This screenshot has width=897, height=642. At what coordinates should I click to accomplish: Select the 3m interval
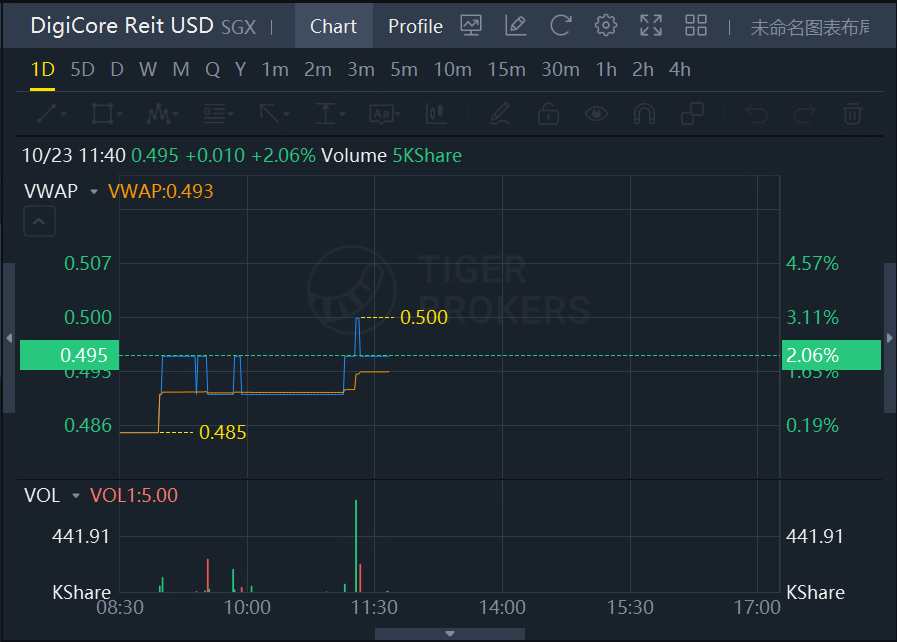tap(361, 70)
